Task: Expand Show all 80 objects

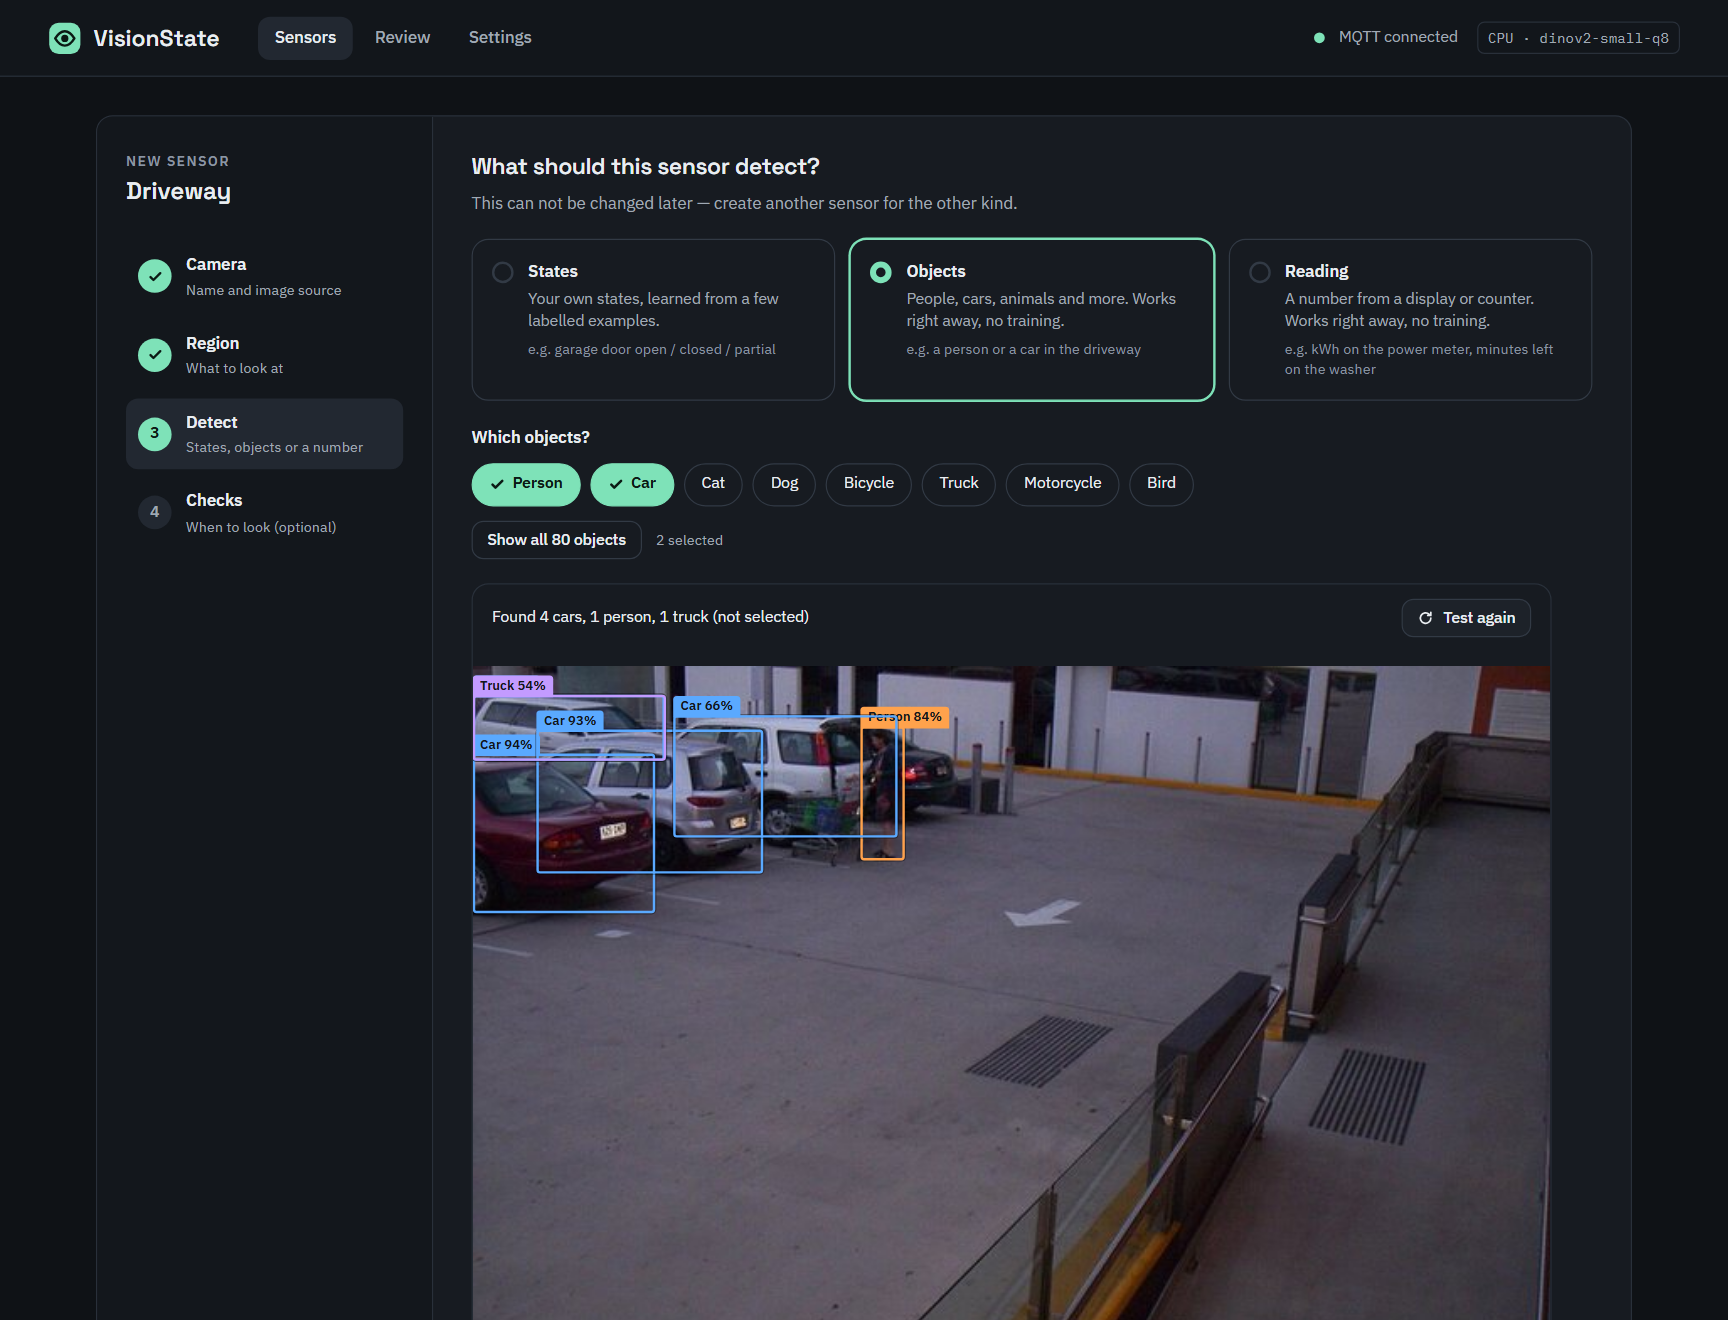Action: pyautogui.click(x=556, y=540)
